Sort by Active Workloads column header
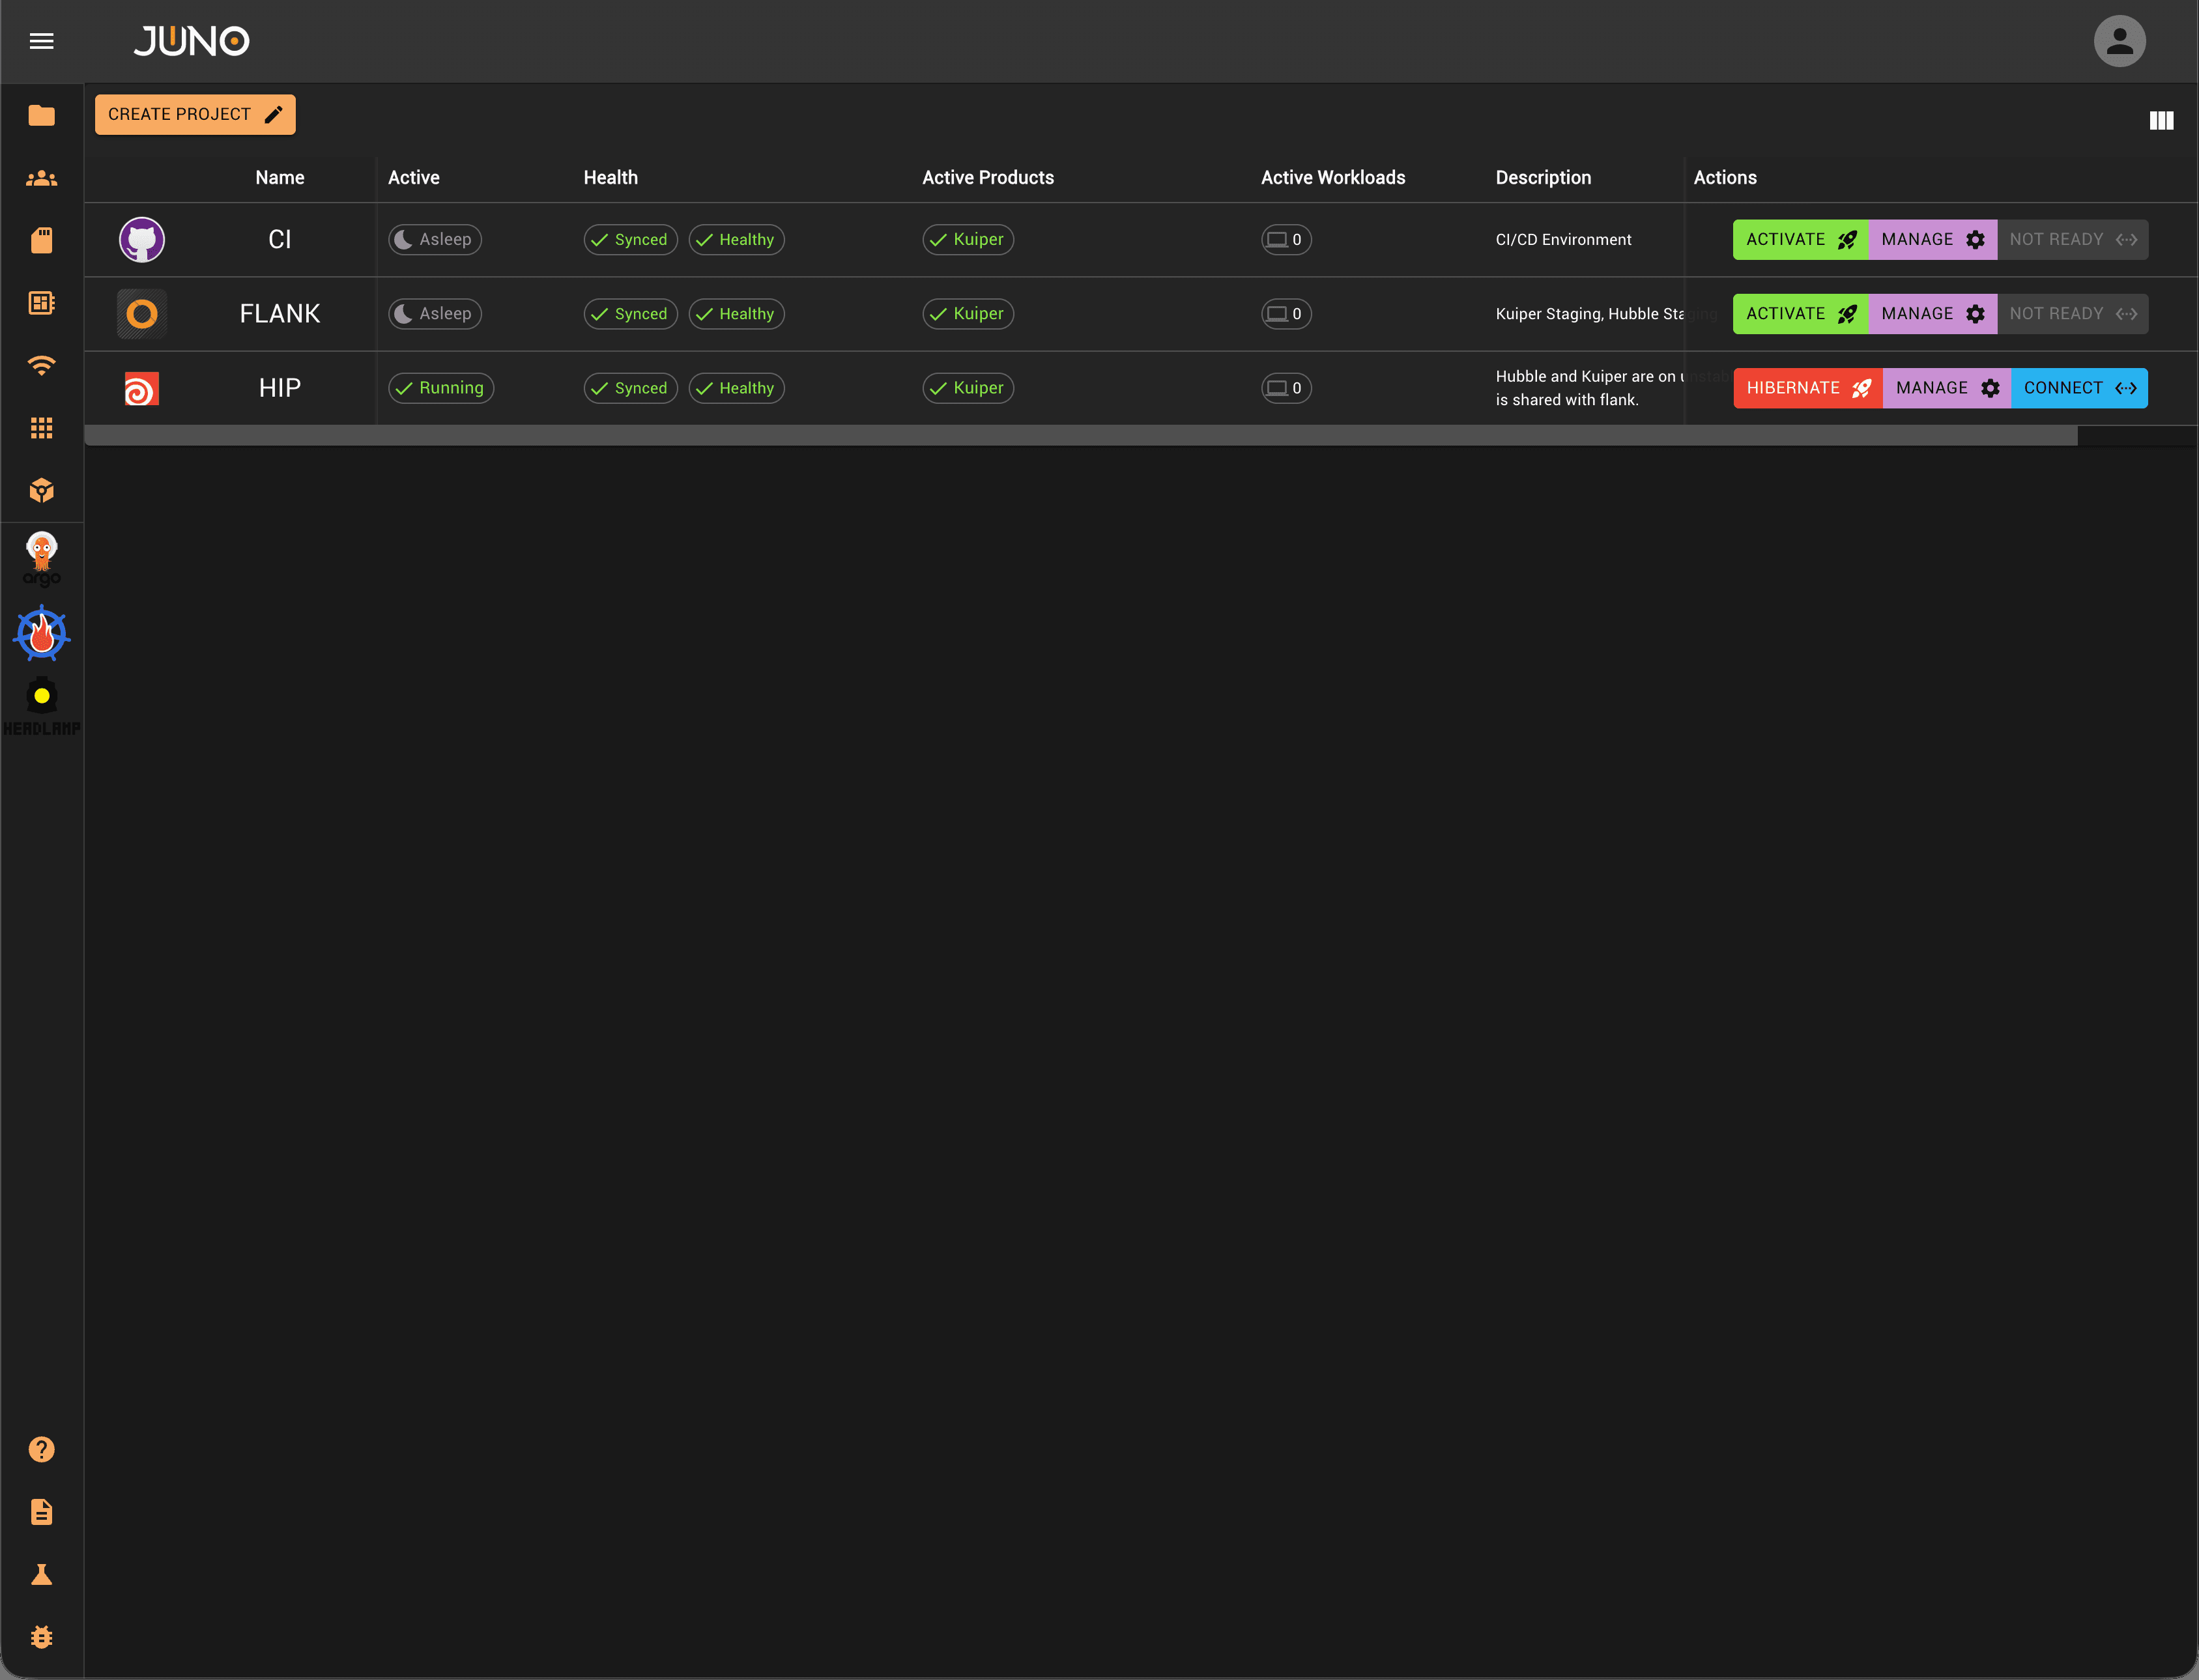 point(1332,178)
